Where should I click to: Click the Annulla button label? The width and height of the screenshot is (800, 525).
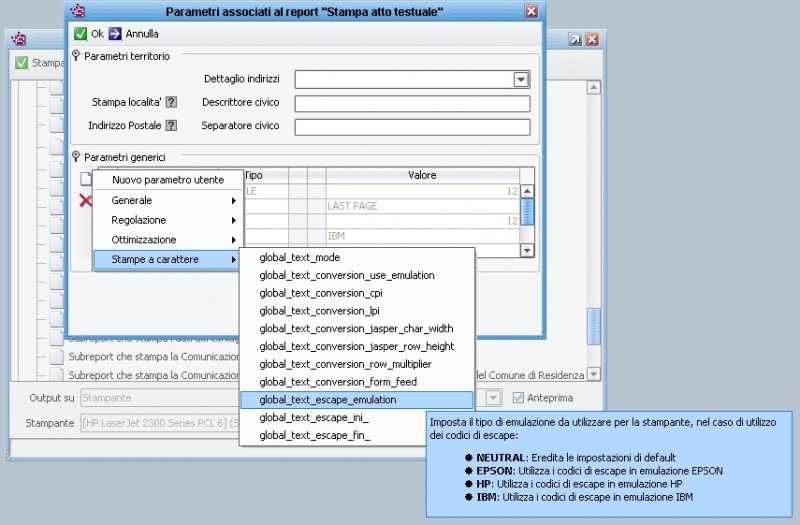(142, 34)
